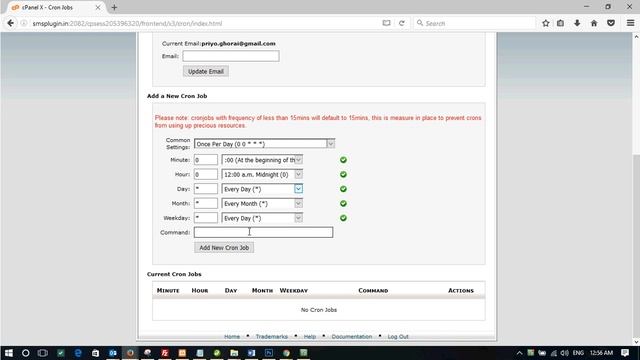Open the Home footer link
The height and width of the screenshot is (360, 640).
pos(232,336)
